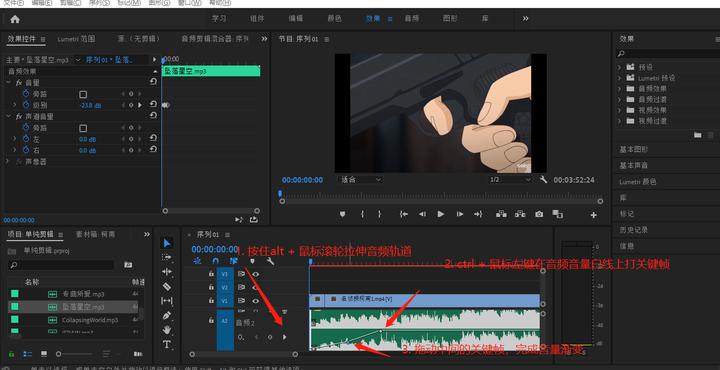This screenshot has height=370, width=720.
Task: Toggle stopwatch animation for 级别
Action: pos(26,105)
